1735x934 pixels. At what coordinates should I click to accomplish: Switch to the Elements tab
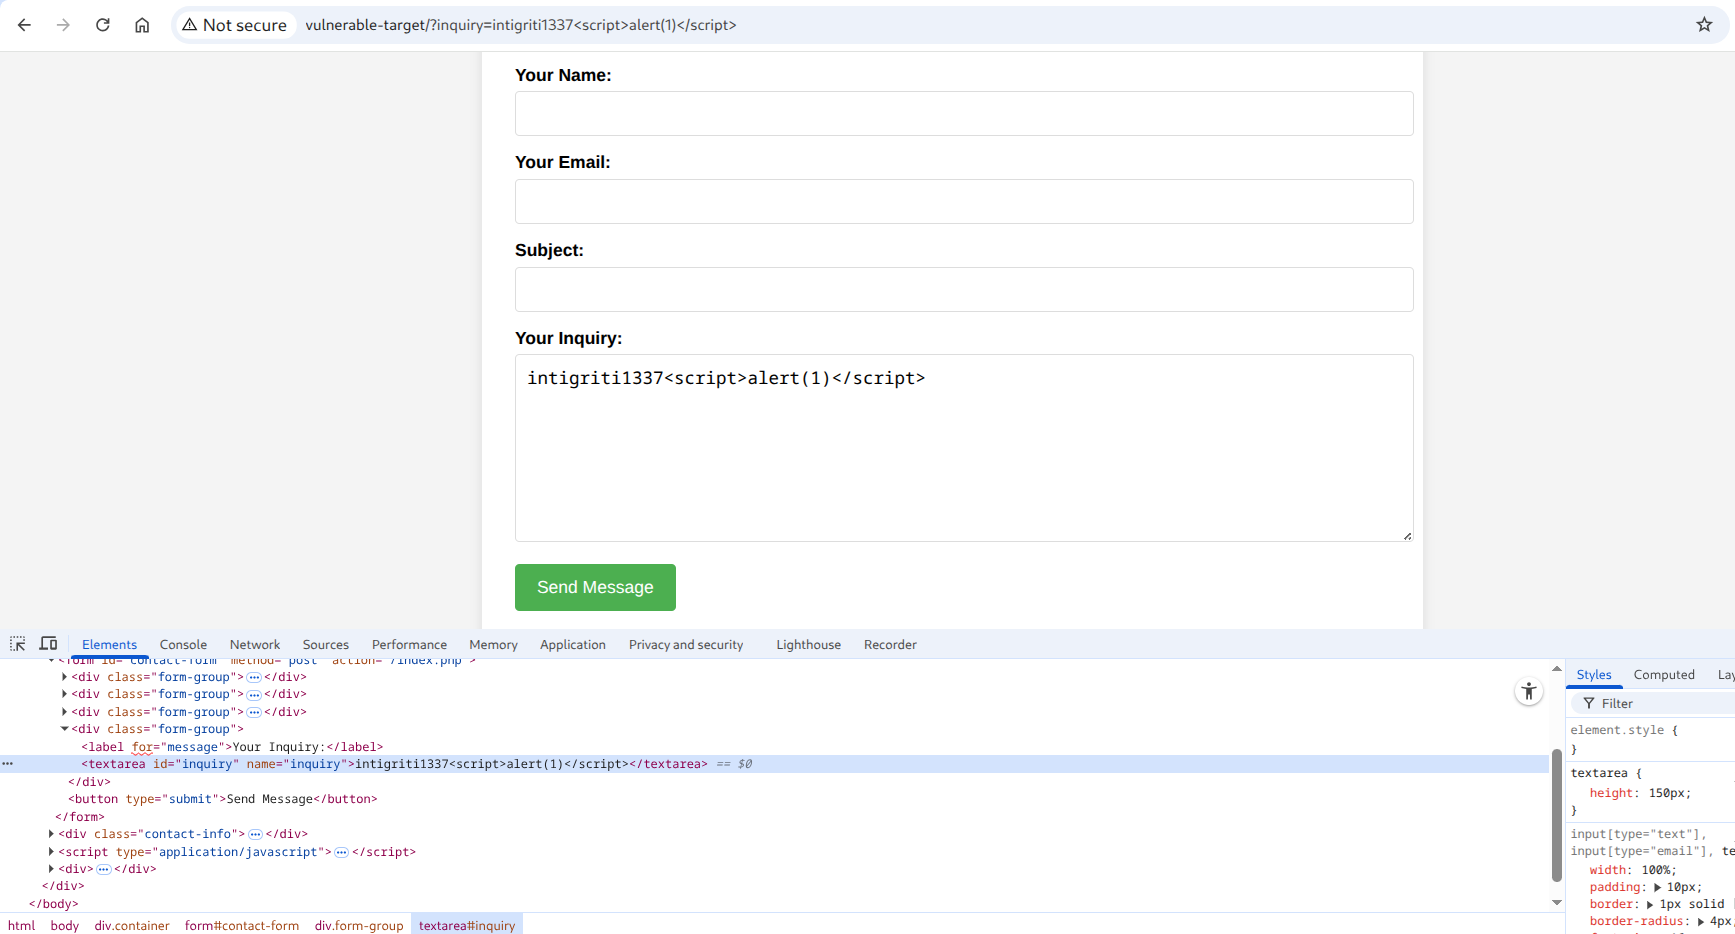[109, 645]
